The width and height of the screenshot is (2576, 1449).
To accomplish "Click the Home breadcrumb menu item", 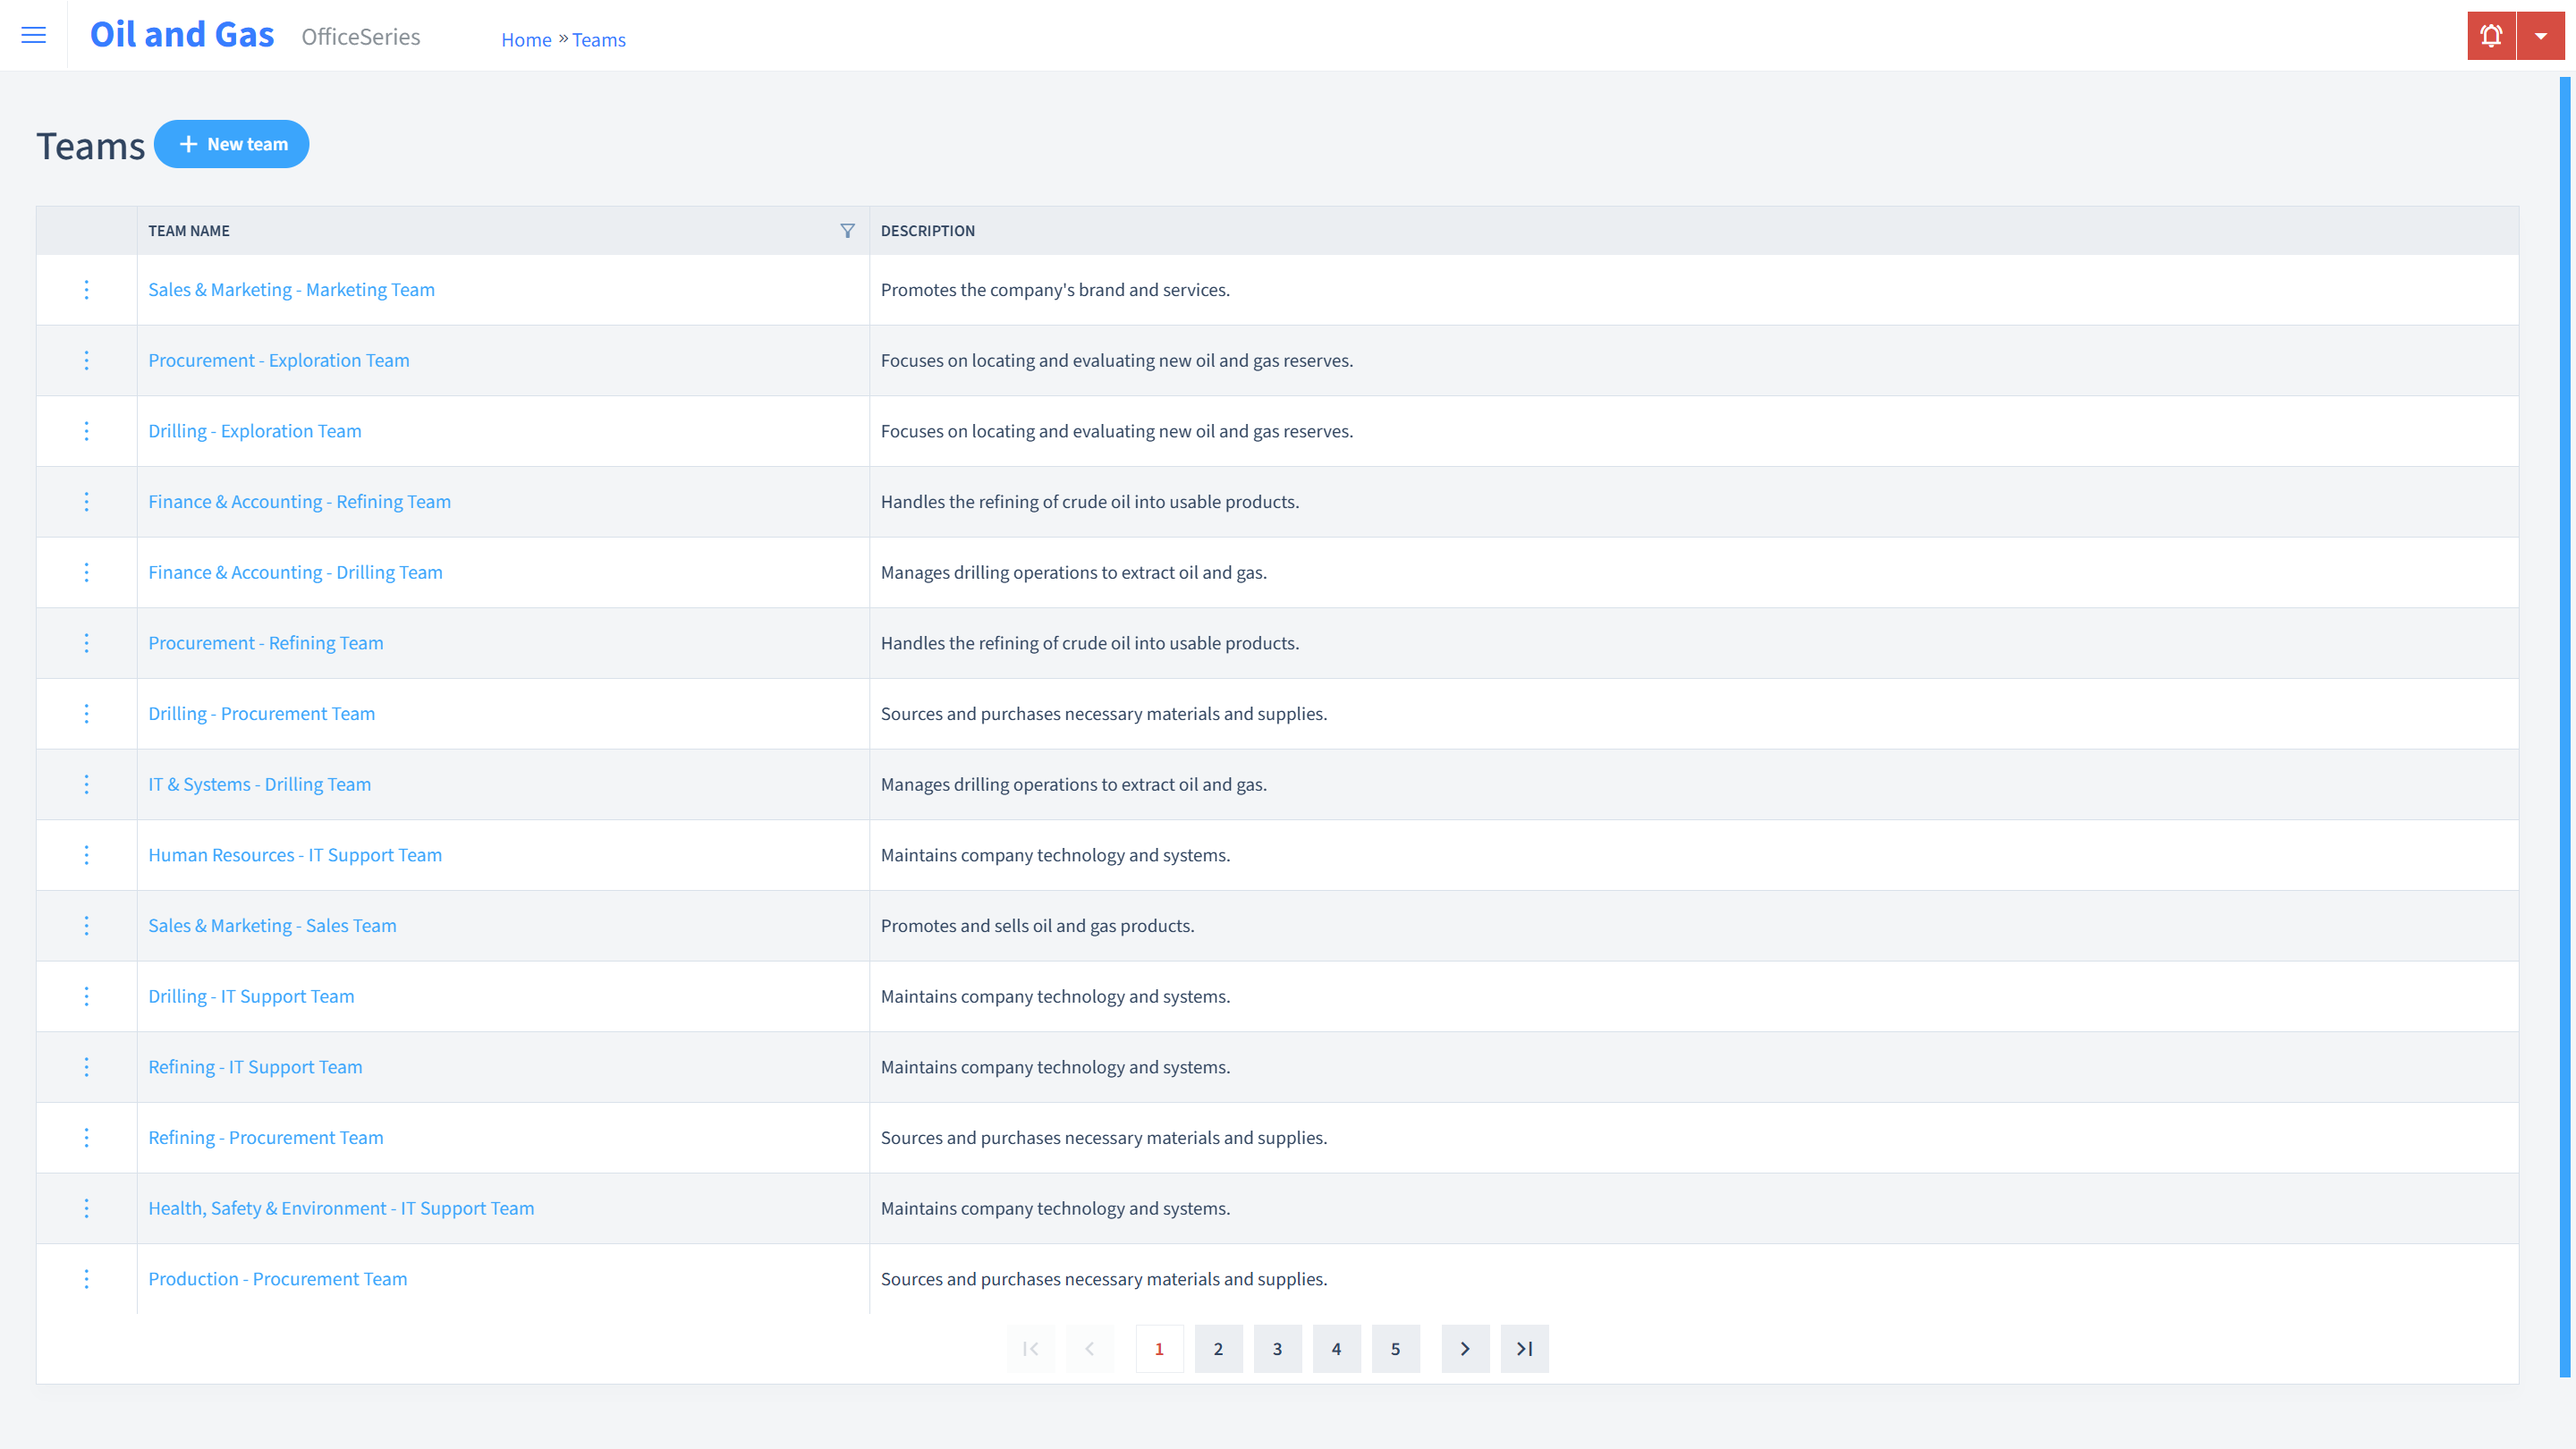I will tap(525, 39).
